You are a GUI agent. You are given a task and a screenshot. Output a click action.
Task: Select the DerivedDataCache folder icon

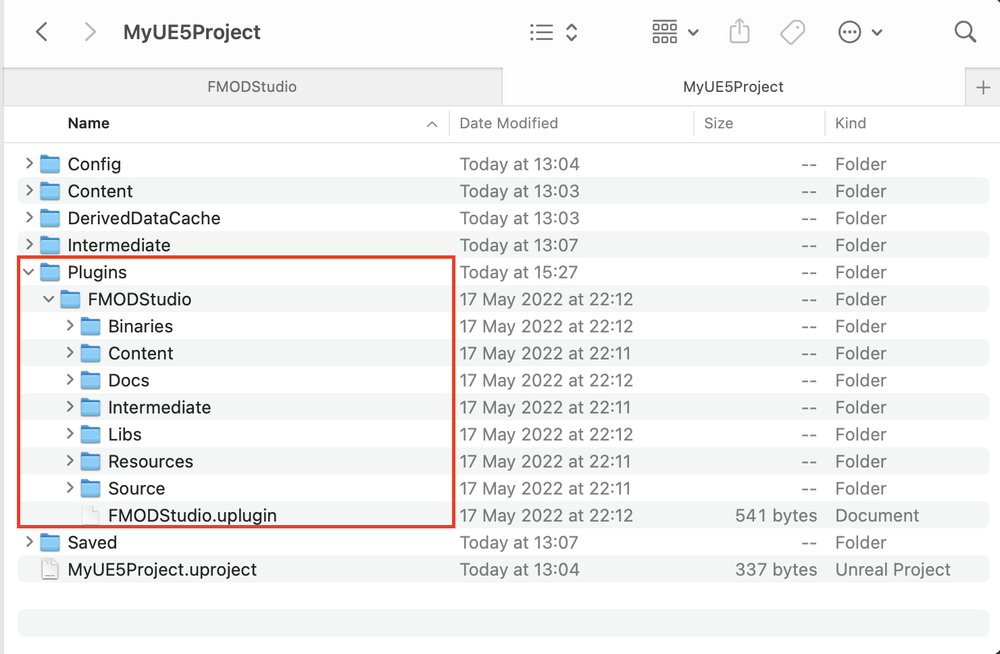click(x=50, y=218)
